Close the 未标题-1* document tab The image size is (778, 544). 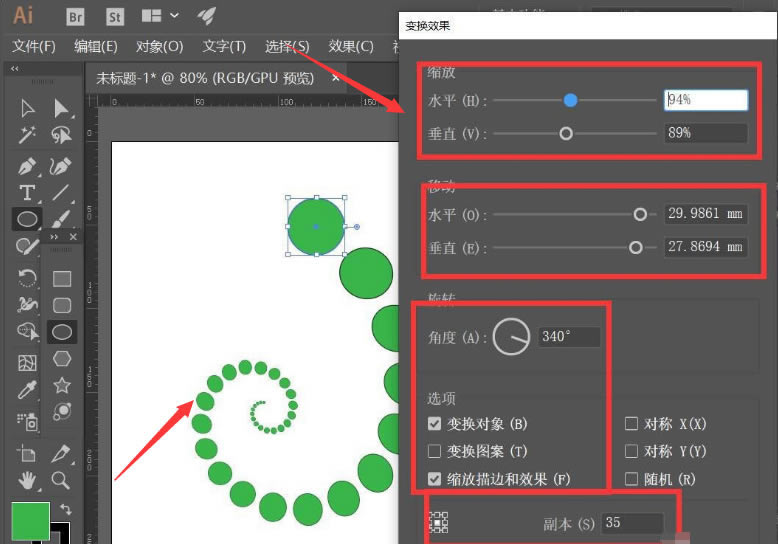(336, 78)
